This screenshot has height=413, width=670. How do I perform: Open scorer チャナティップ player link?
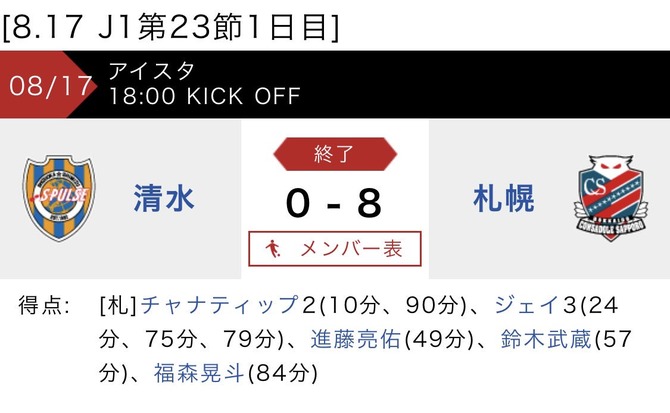(x=219, y=305)
